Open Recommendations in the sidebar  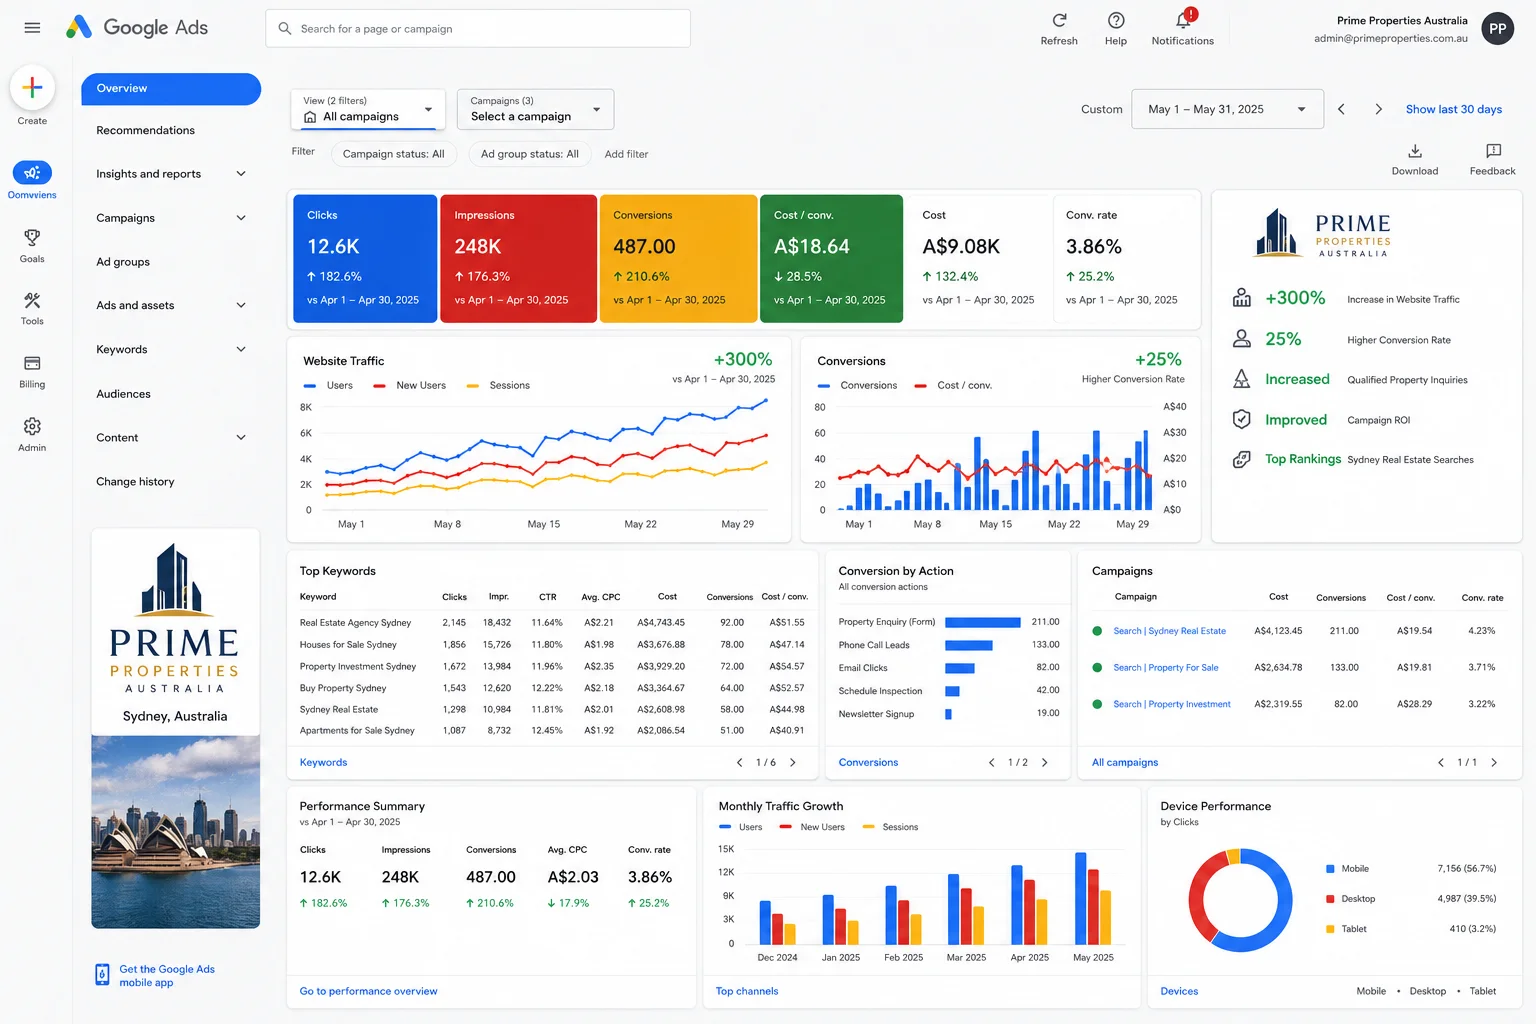tap(146, 130)
